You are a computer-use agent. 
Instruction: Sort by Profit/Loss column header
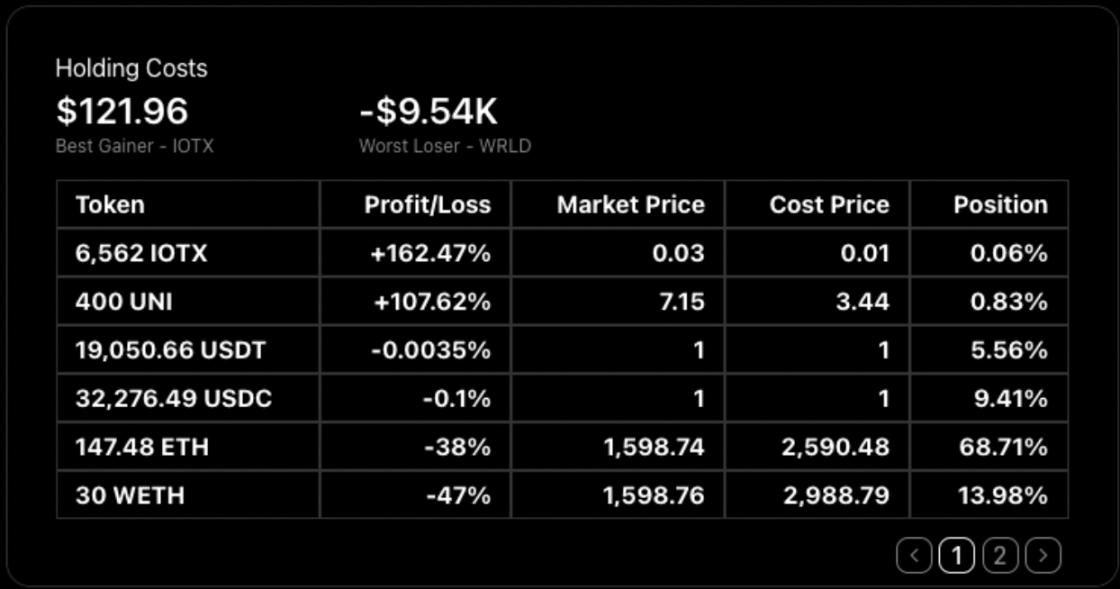427,205
